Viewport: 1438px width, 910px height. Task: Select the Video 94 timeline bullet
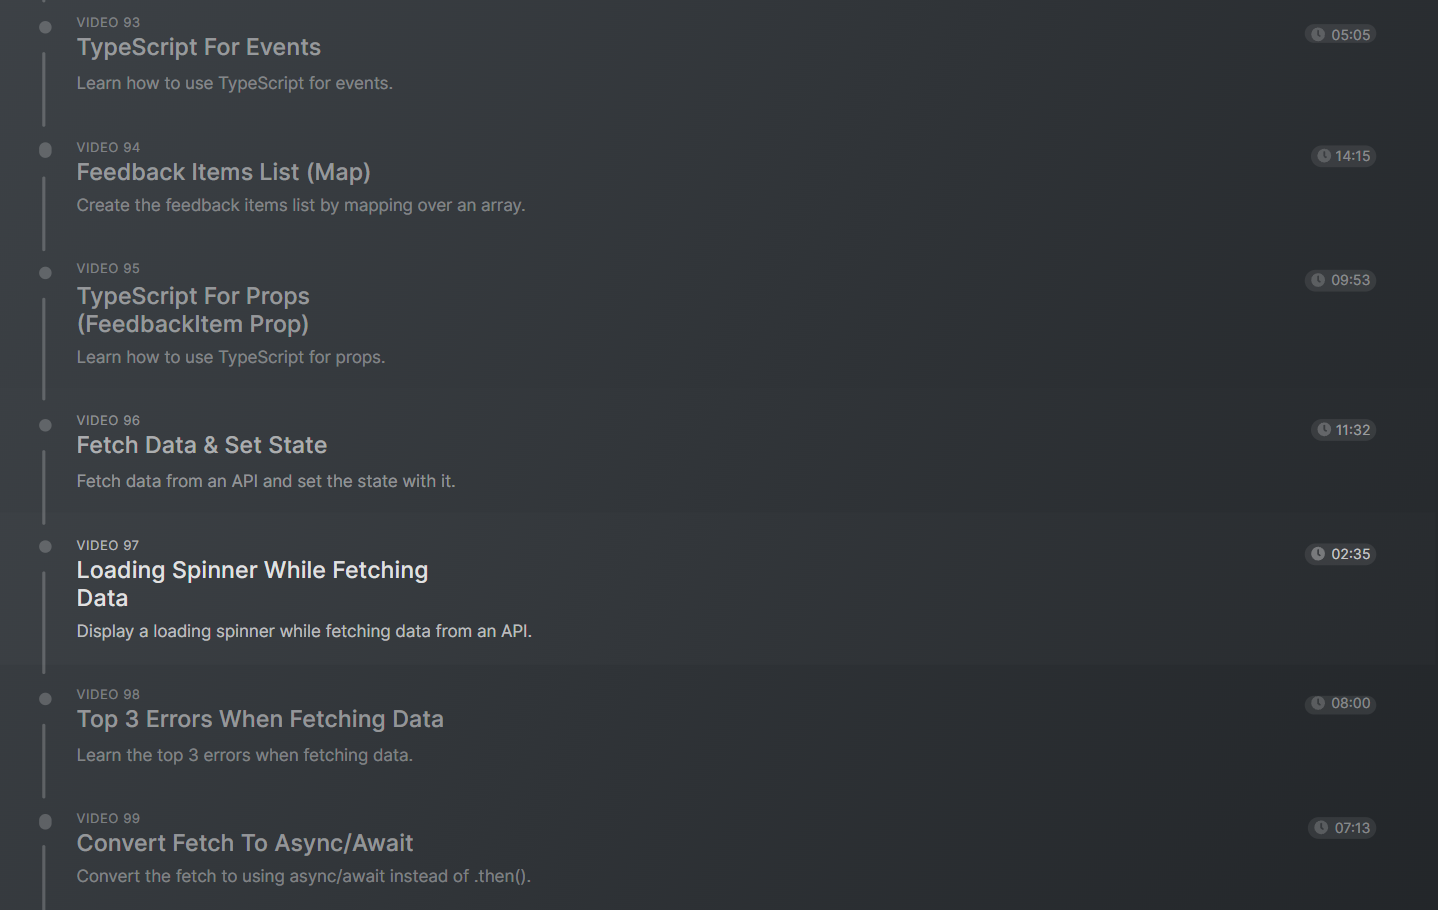coord(45,150)
